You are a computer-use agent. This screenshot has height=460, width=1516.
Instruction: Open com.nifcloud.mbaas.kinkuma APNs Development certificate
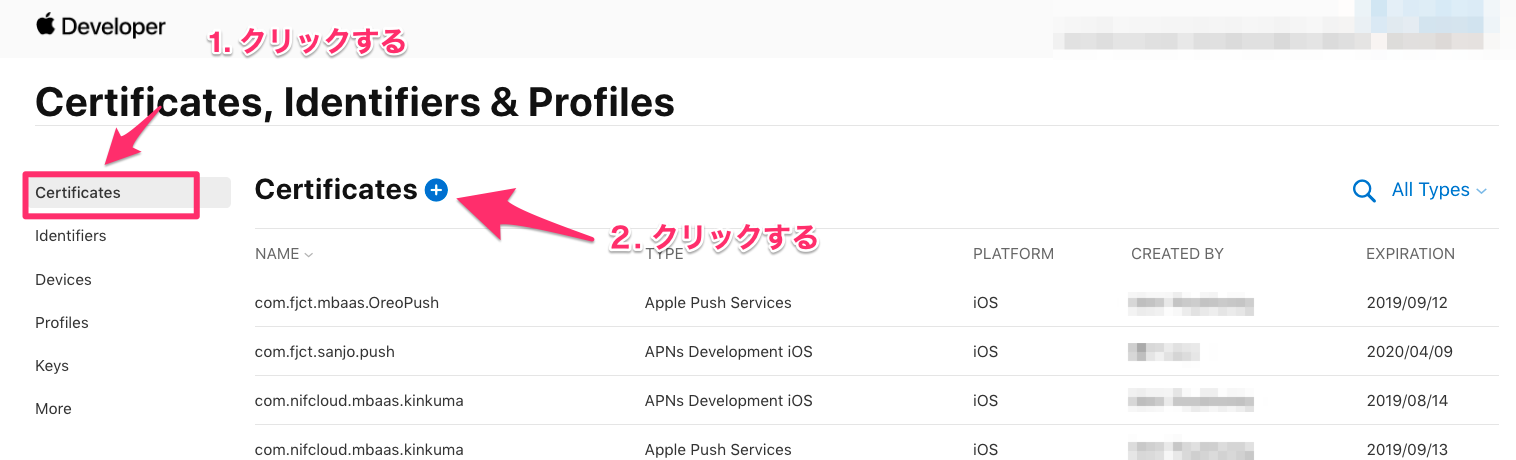coord(359,401)
